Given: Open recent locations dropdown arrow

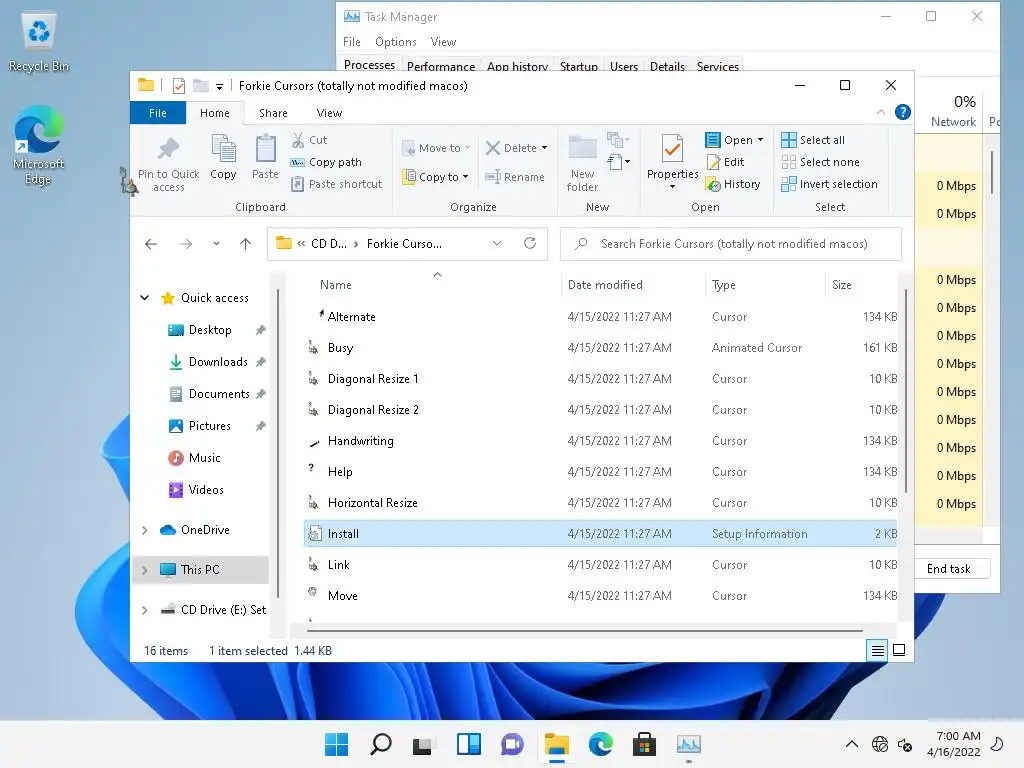Looking at the screenshot, I should tap(216, 244).
